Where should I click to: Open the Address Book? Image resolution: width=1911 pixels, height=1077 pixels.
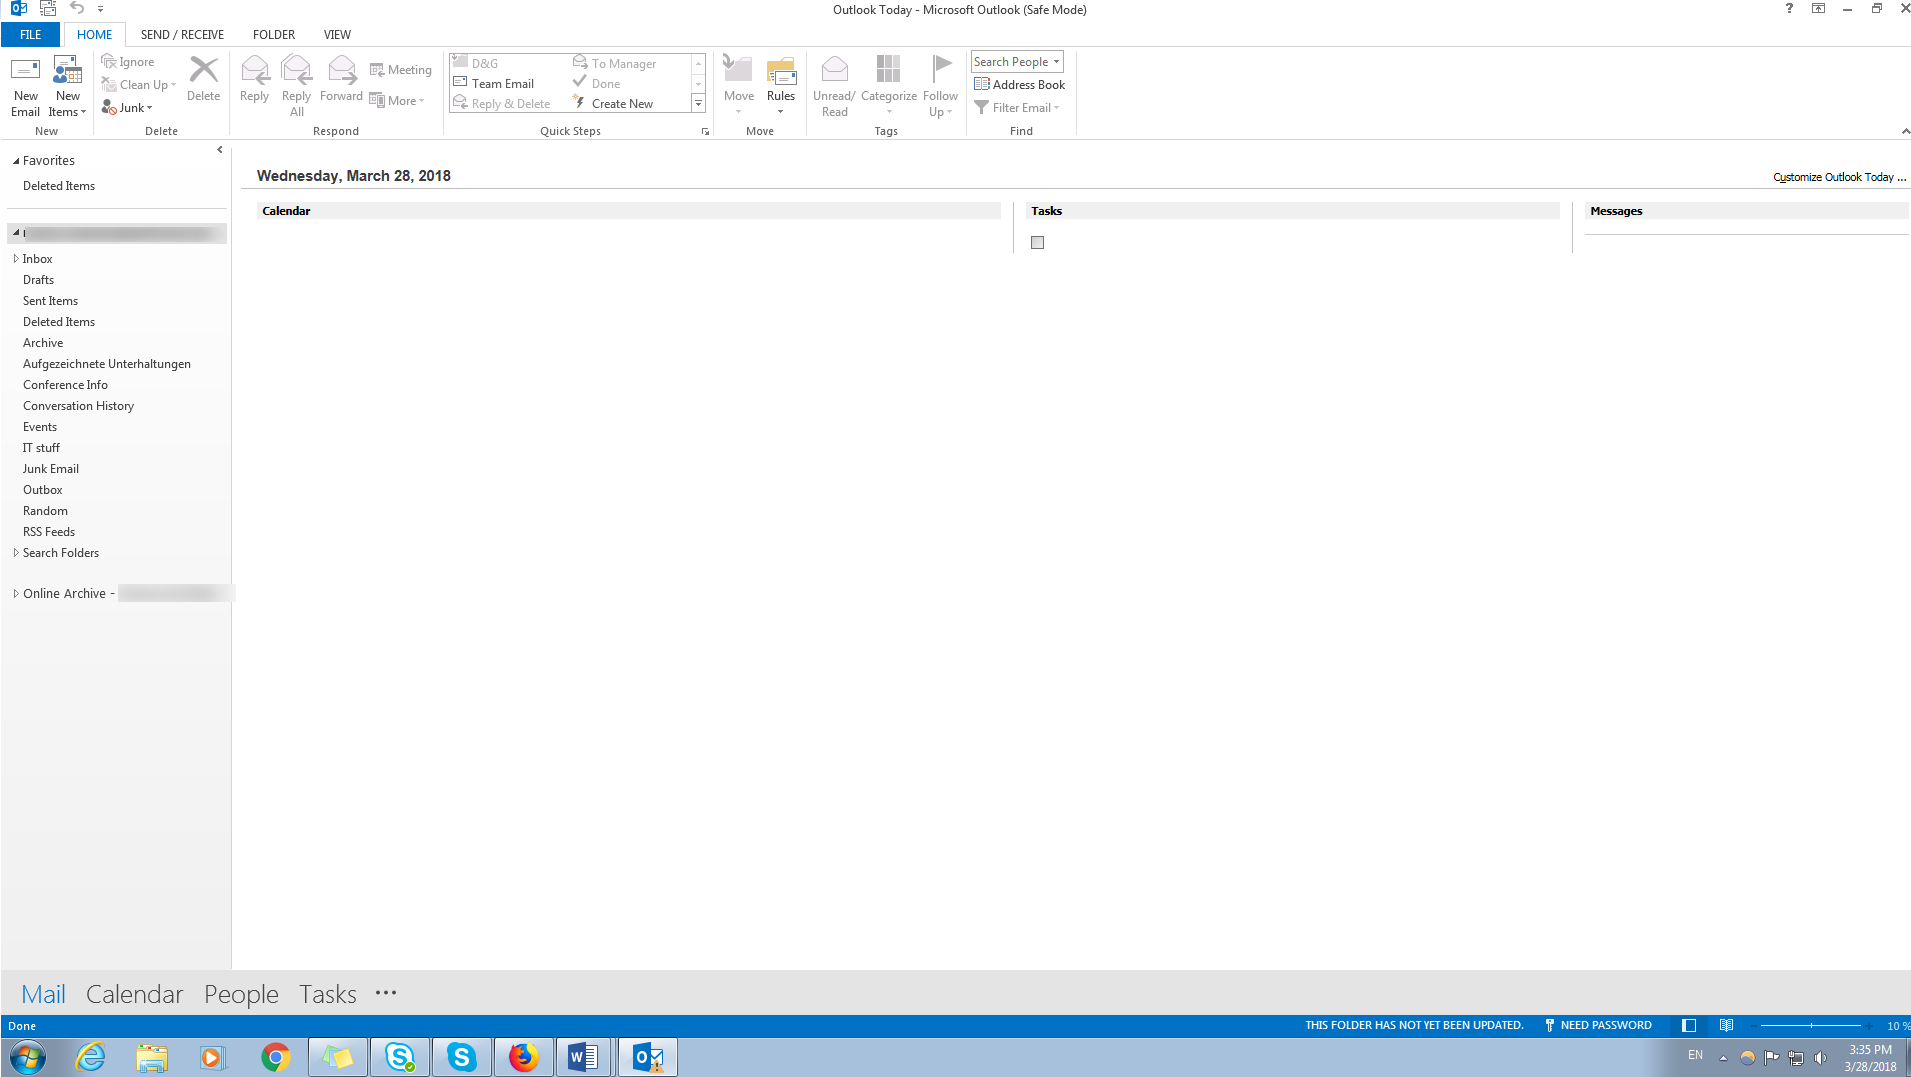click(x=1019, y=85)
